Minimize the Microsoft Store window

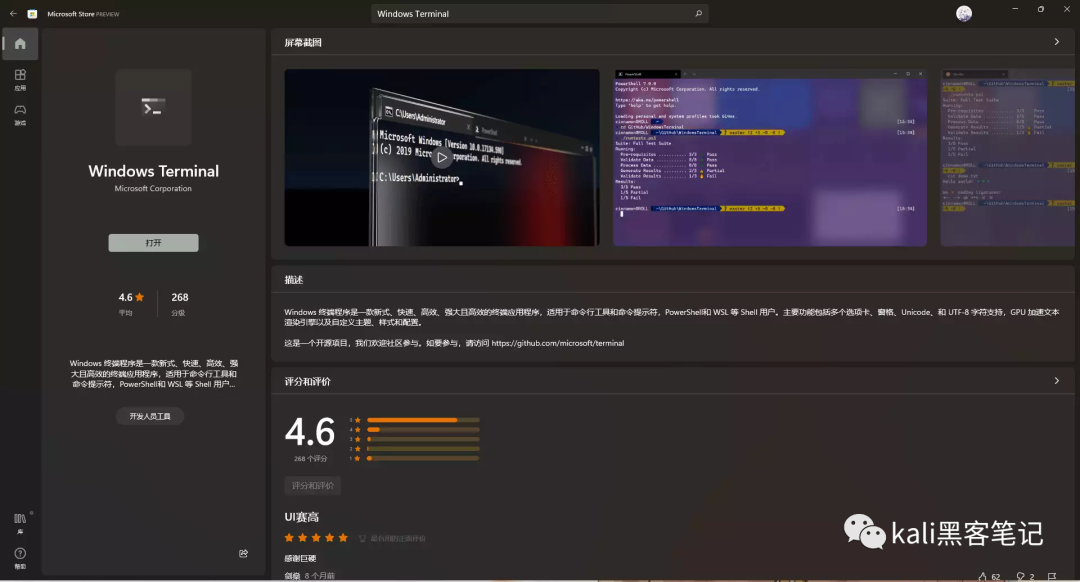1015,9
